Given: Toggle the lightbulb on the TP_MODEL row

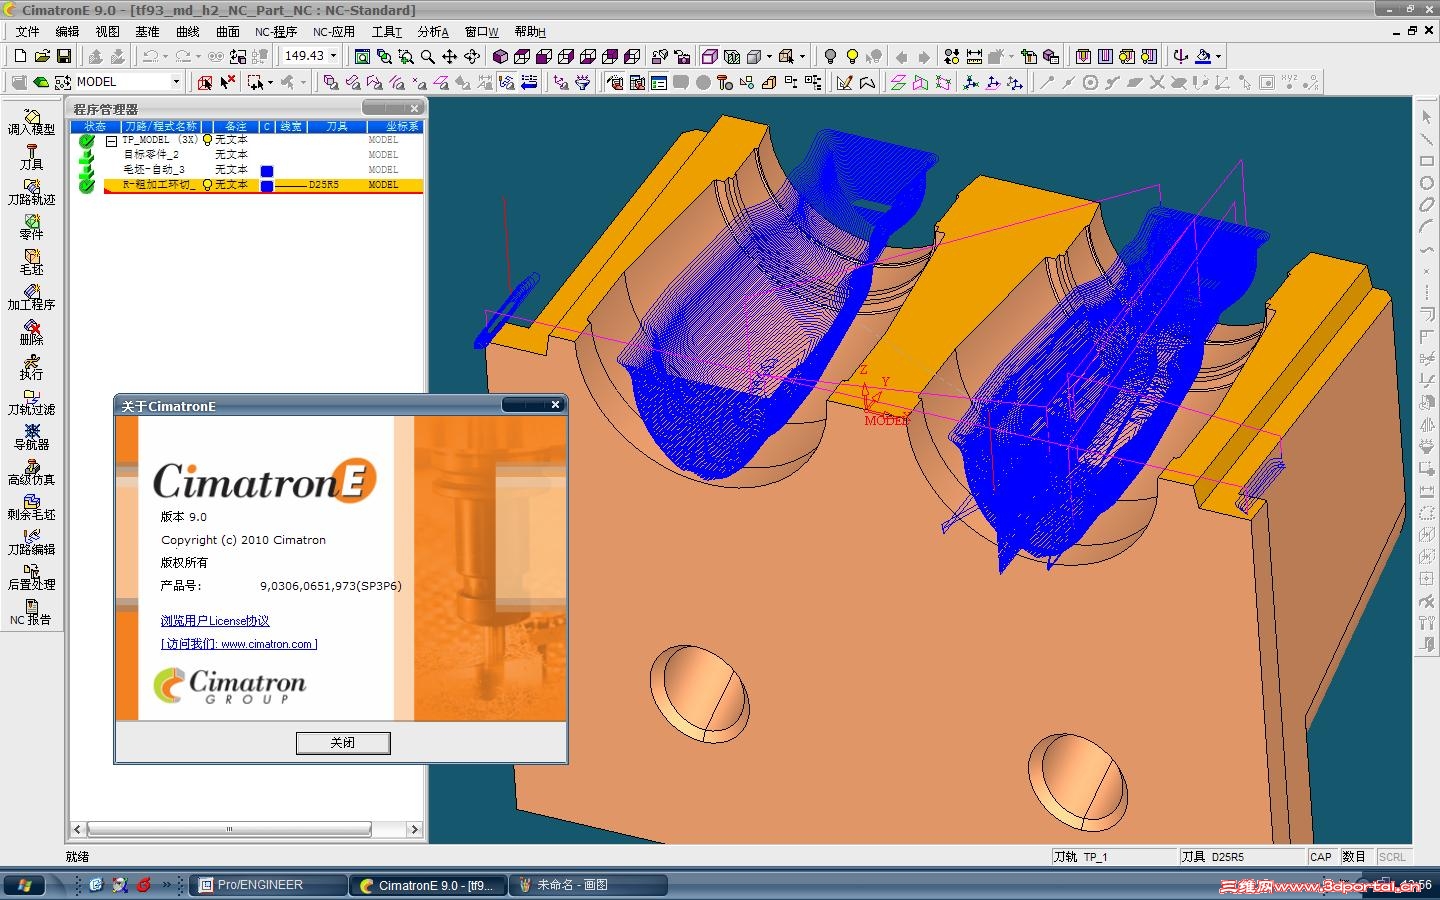Looking at the screenshot, I should pos(208,140).
